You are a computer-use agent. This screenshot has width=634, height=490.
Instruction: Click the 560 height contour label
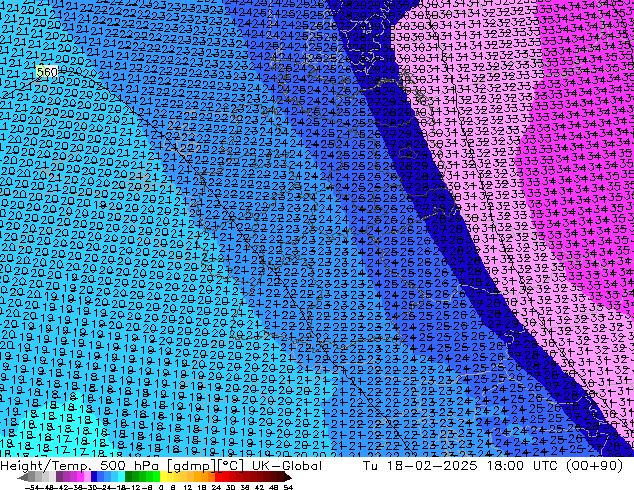pyautogui.click(x=47, y=72)
